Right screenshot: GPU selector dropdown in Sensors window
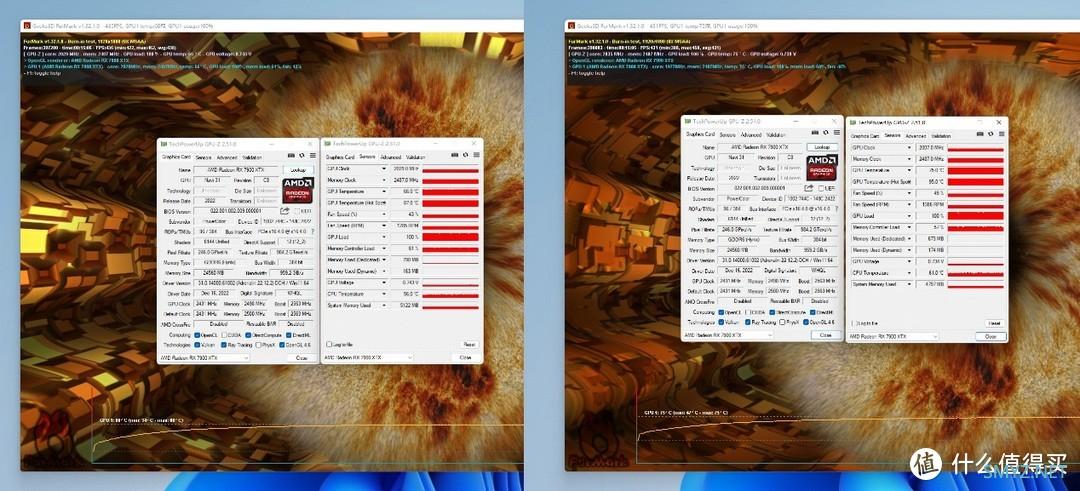Image resolution: width=1080 pixels, height=491 pixels. point(893,336)
